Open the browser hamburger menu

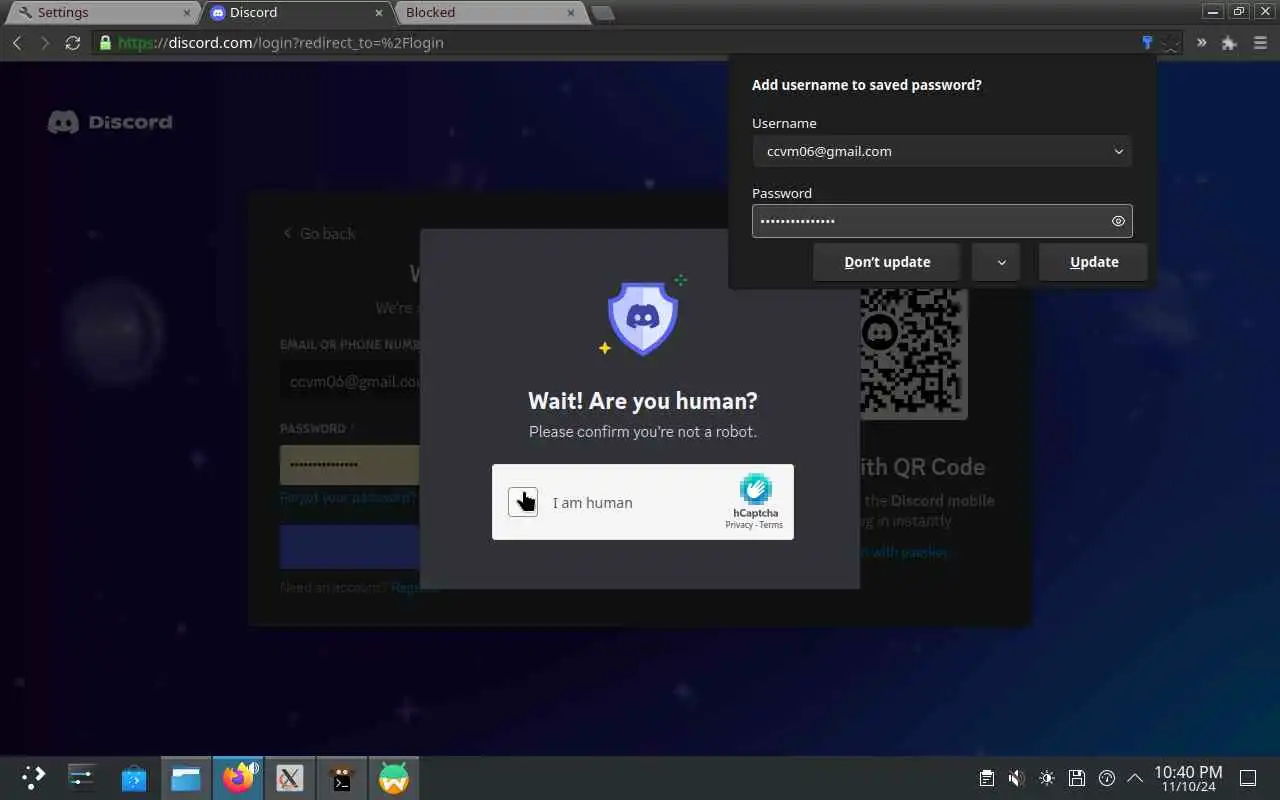tap(1260, 43)
